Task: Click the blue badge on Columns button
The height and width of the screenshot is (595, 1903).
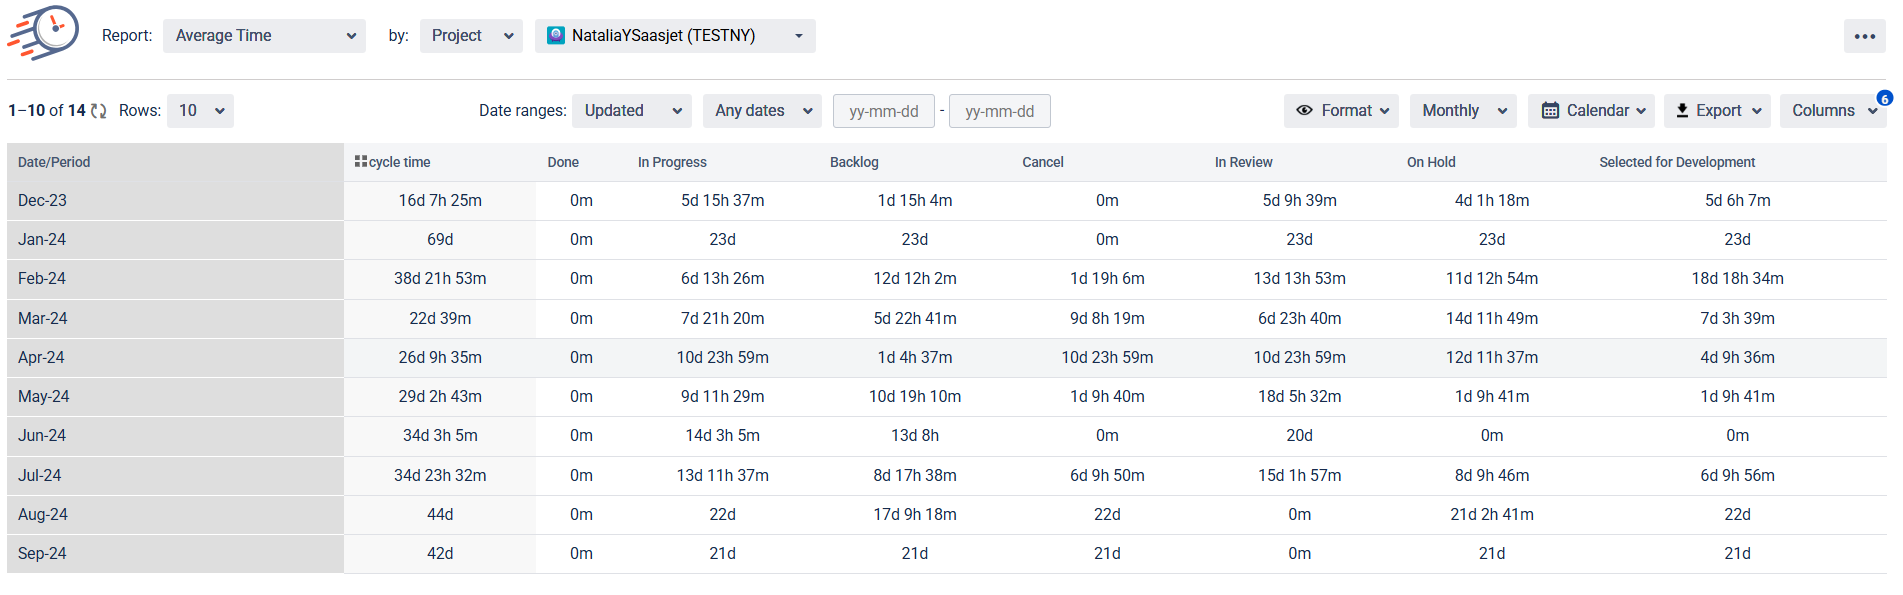Action: [x=1884, y=98]
